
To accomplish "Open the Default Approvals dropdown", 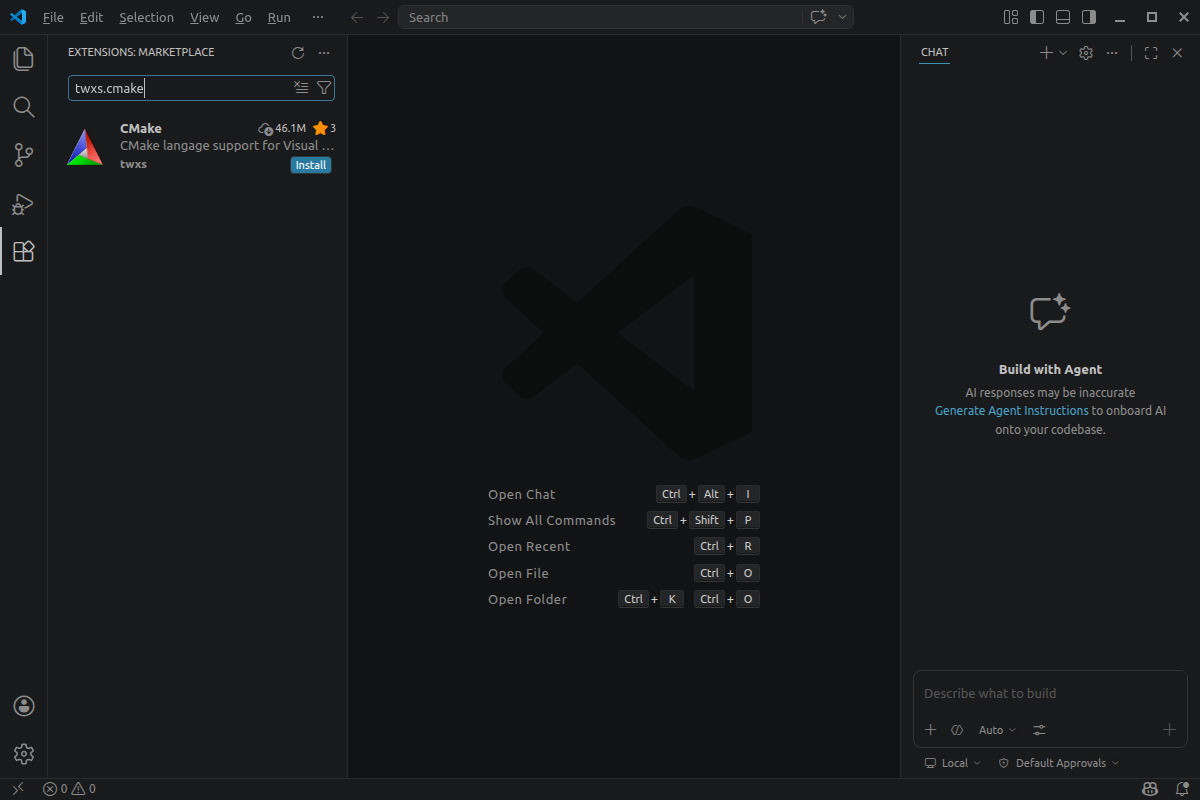I will click(x=1059, y=763).
